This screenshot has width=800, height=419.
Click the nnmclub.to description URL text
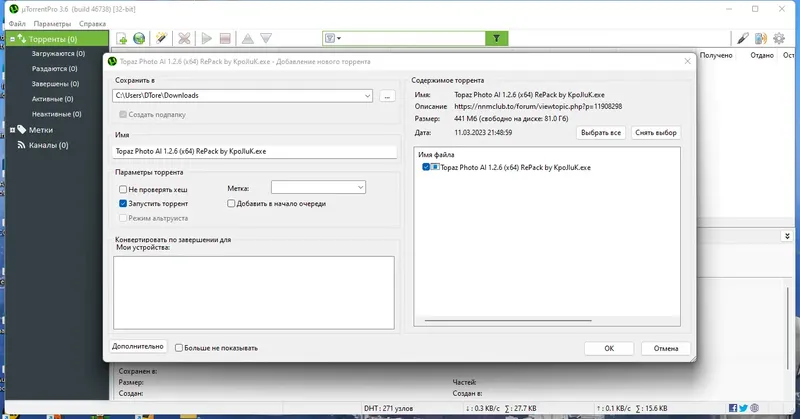538,107
